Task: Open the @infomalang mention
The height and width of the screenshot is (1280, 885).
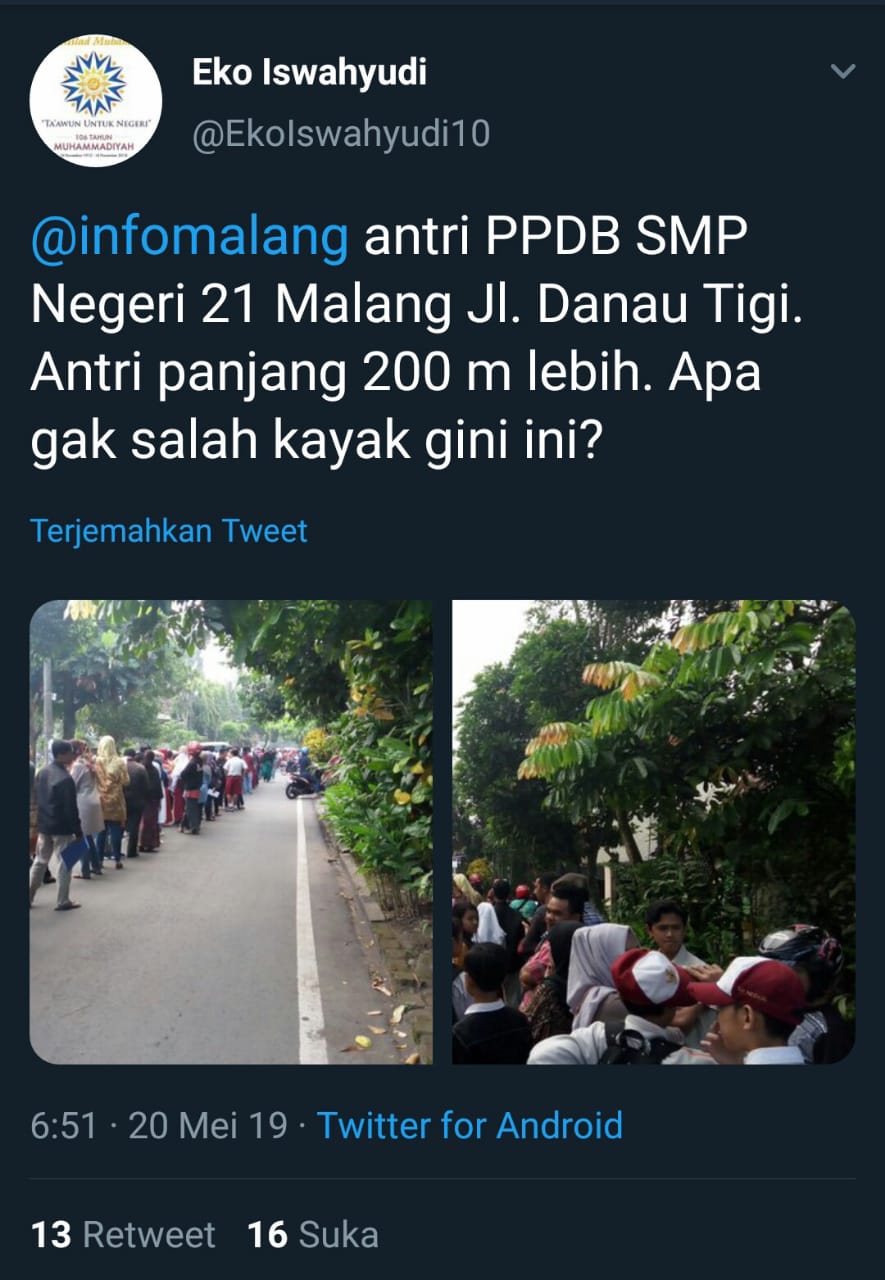Action: pyautogui.click(x=190, y=238)
